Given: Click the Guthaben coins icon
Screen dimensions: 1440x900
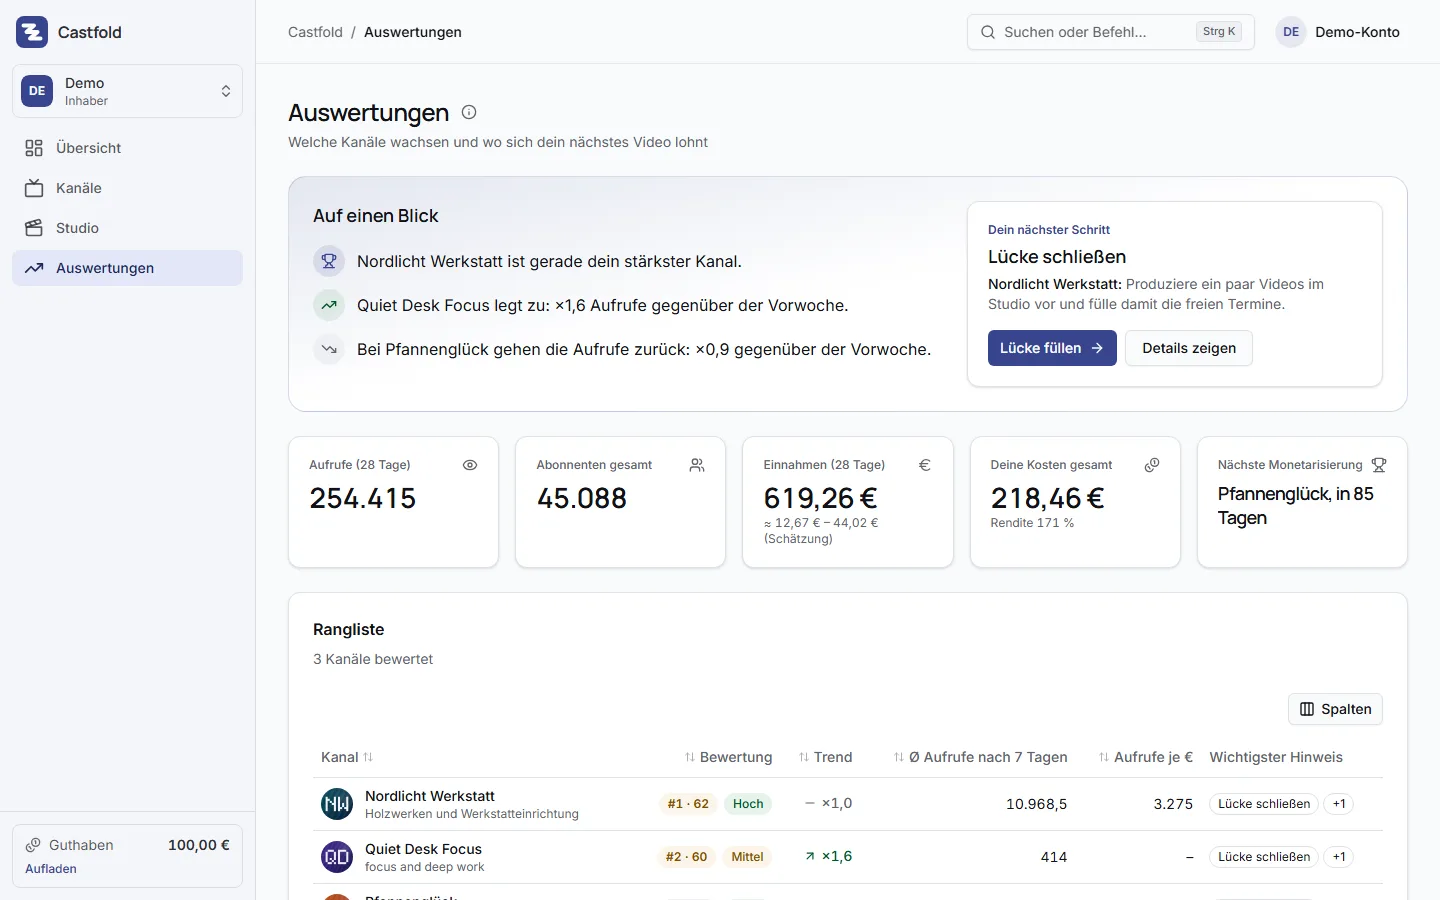Looking at the screenshot, I should 33,845.
